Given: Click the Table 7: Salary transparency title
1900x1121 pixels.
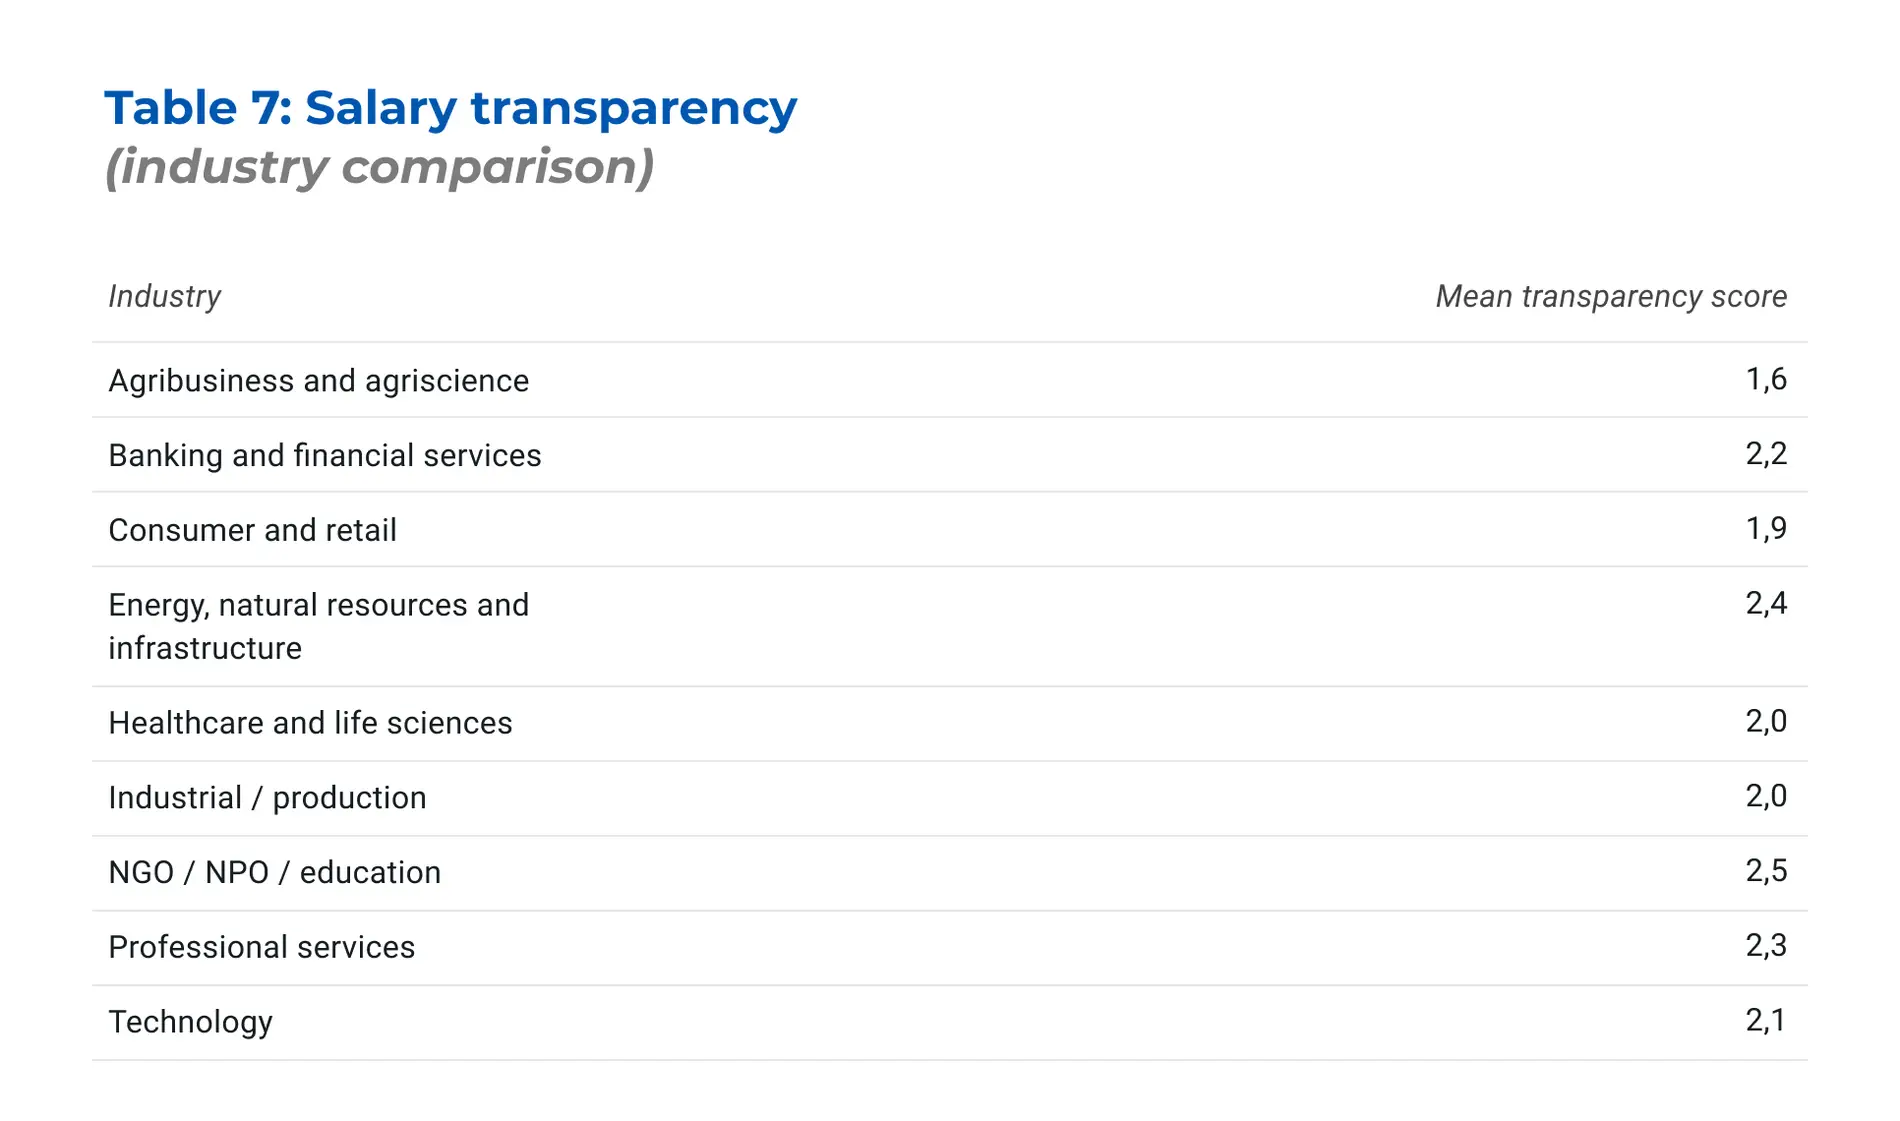Looking at the screenshot, I should click(450, 108).
